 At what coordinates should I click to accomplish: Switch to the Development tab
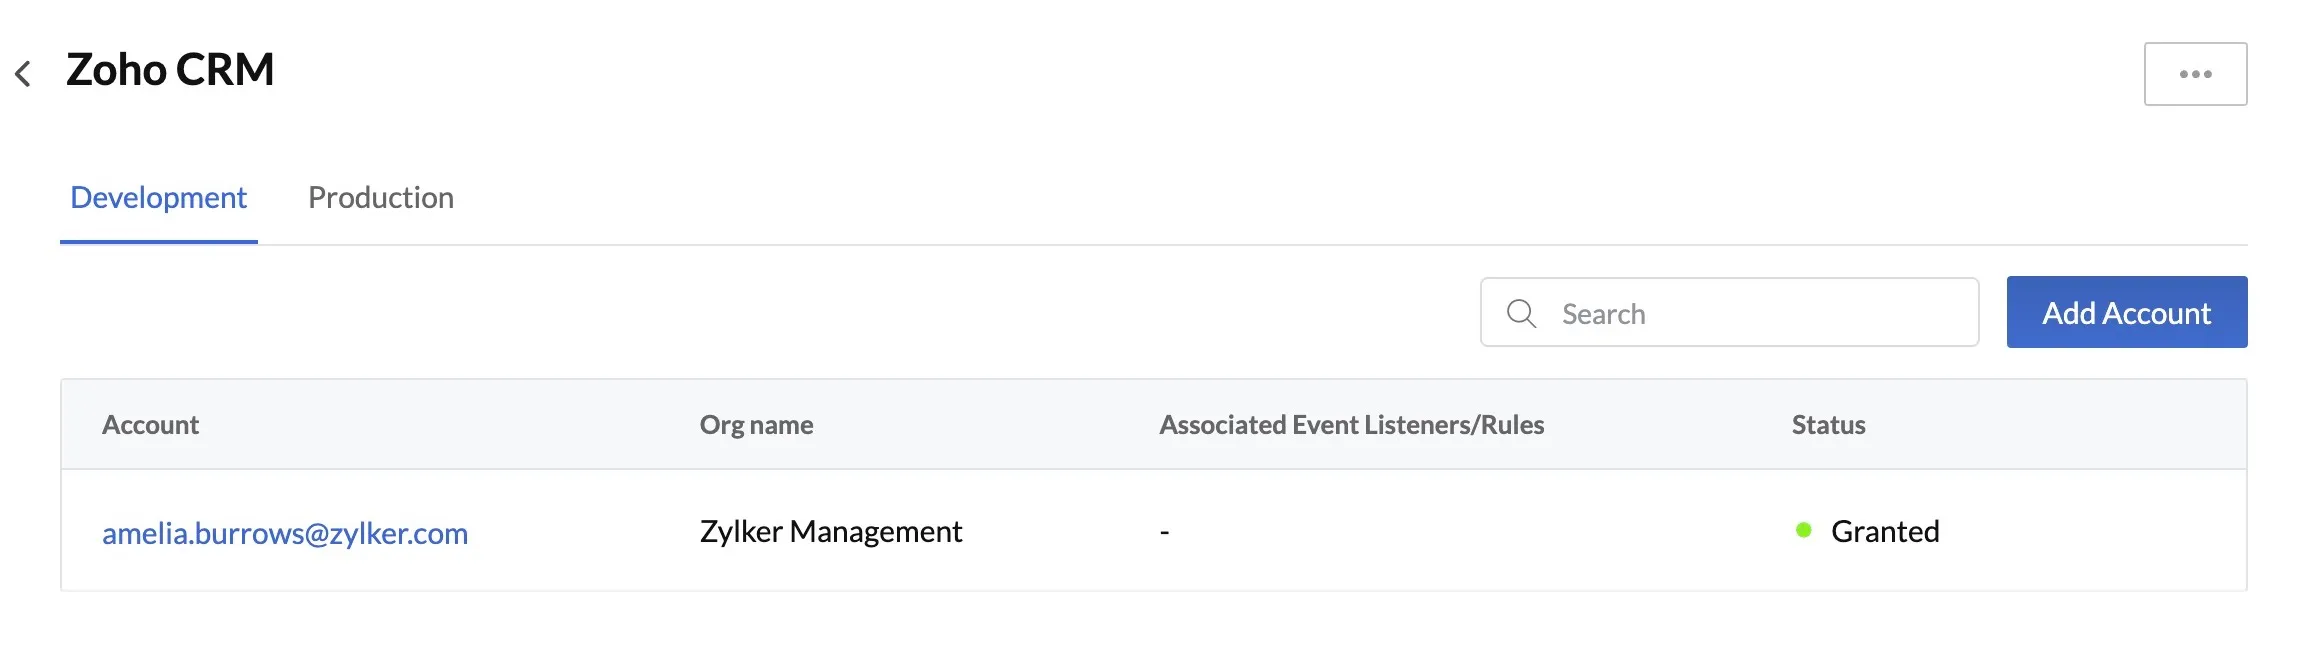point(158,197)
